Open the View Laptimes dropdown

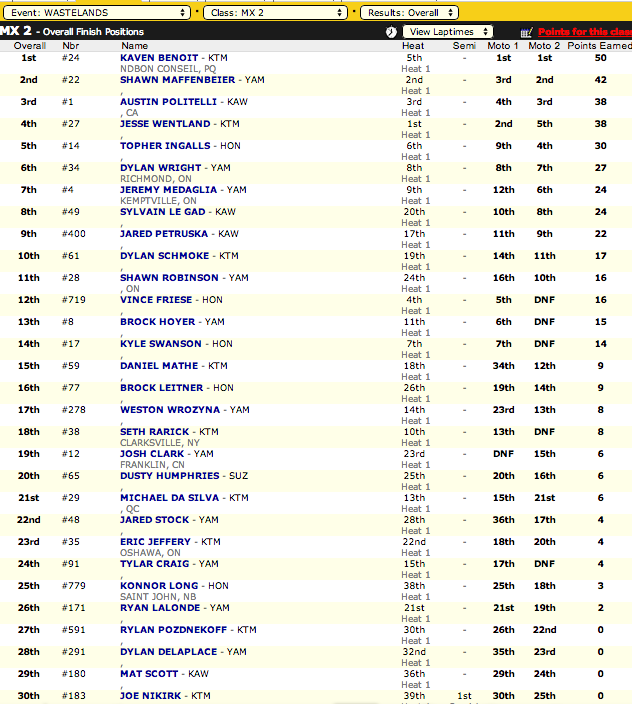[x=450, y=32]
